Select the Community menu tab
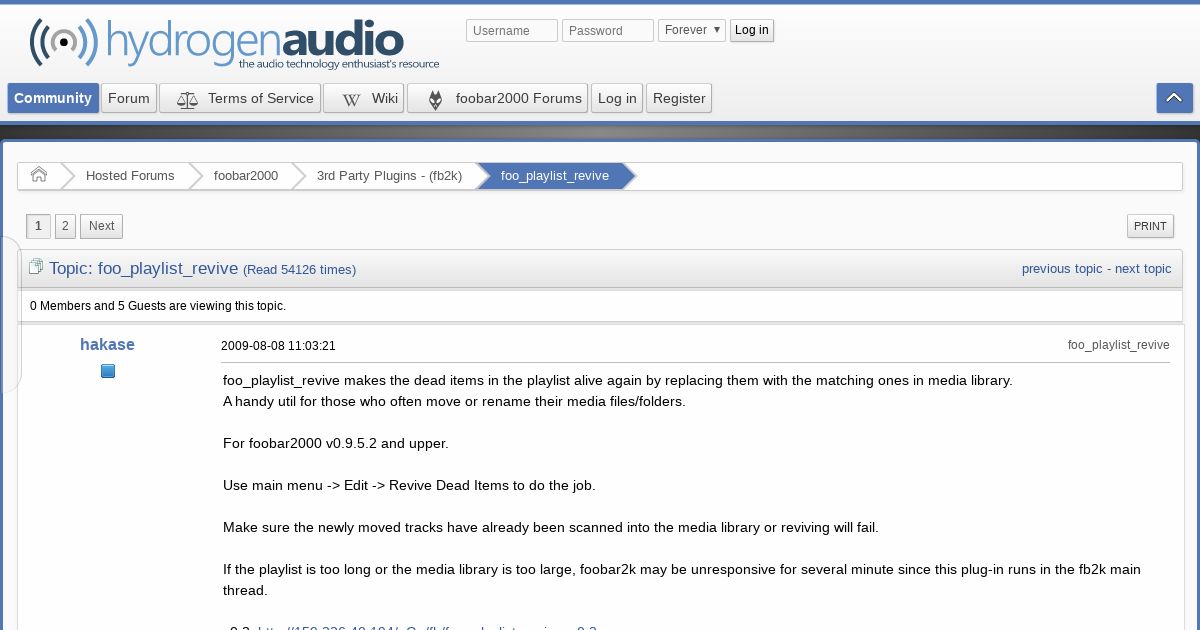The width and height of the screenshot is (1200, 630). tap(53, 98)
